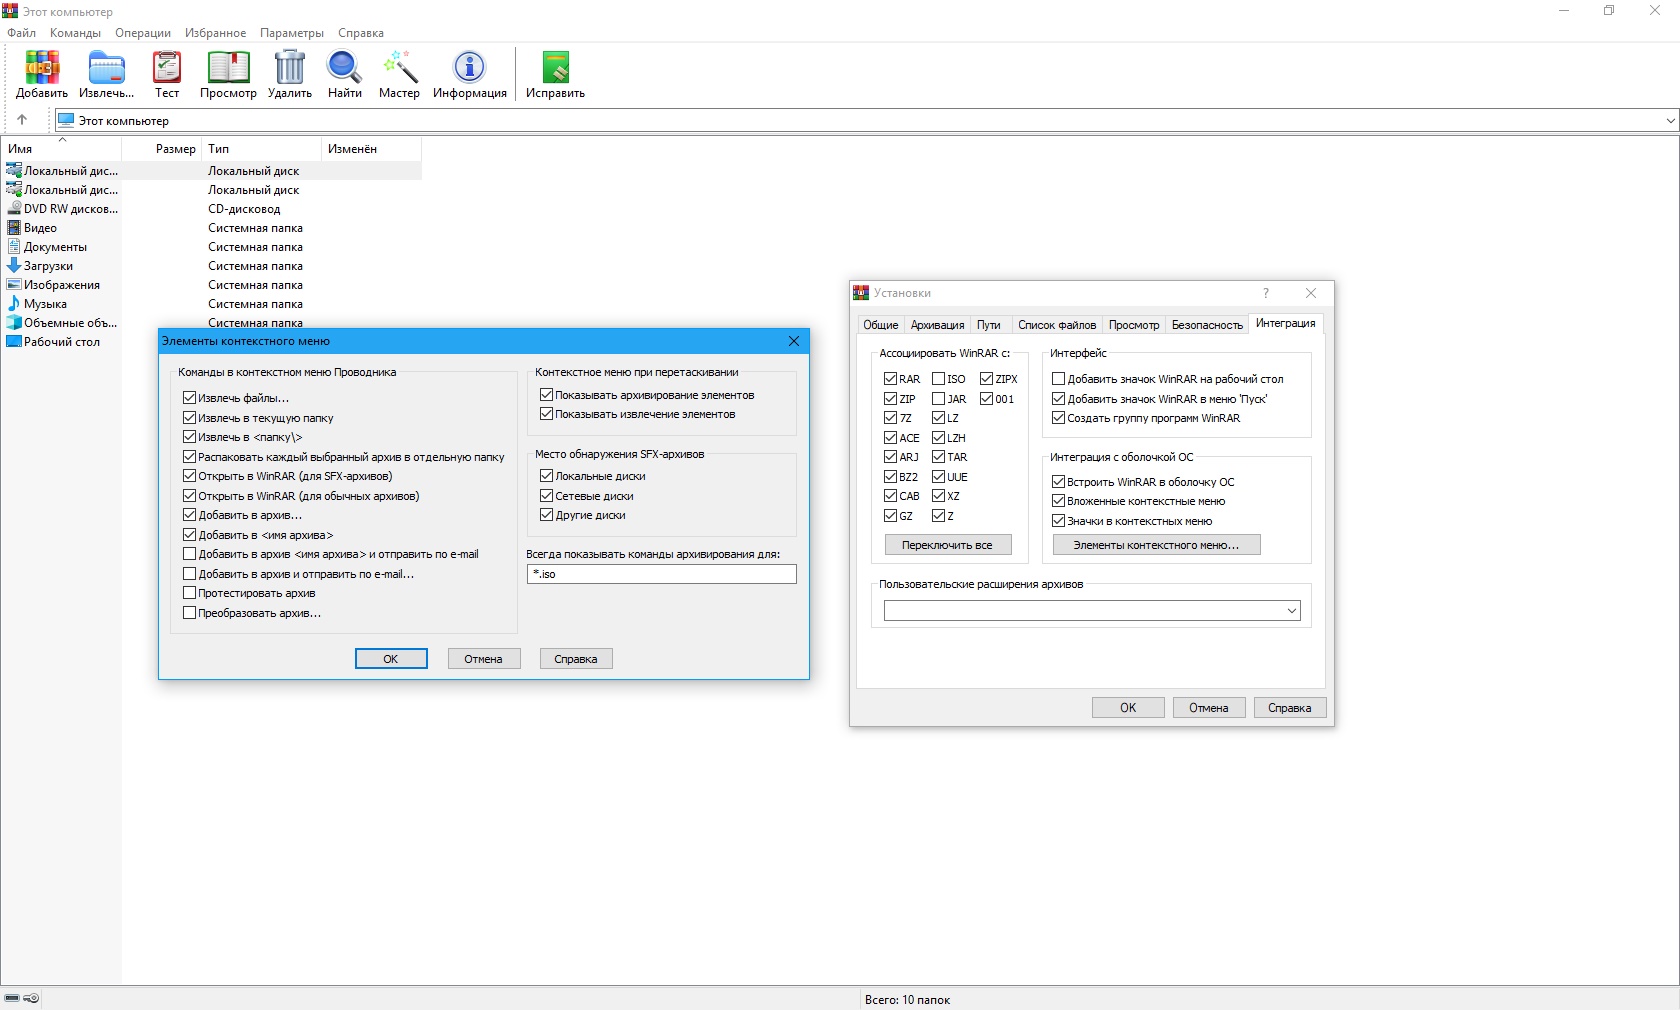This screenshot has height=1010, width=1680.
Task: Click the Переключить все button
Action: (947, 545)
